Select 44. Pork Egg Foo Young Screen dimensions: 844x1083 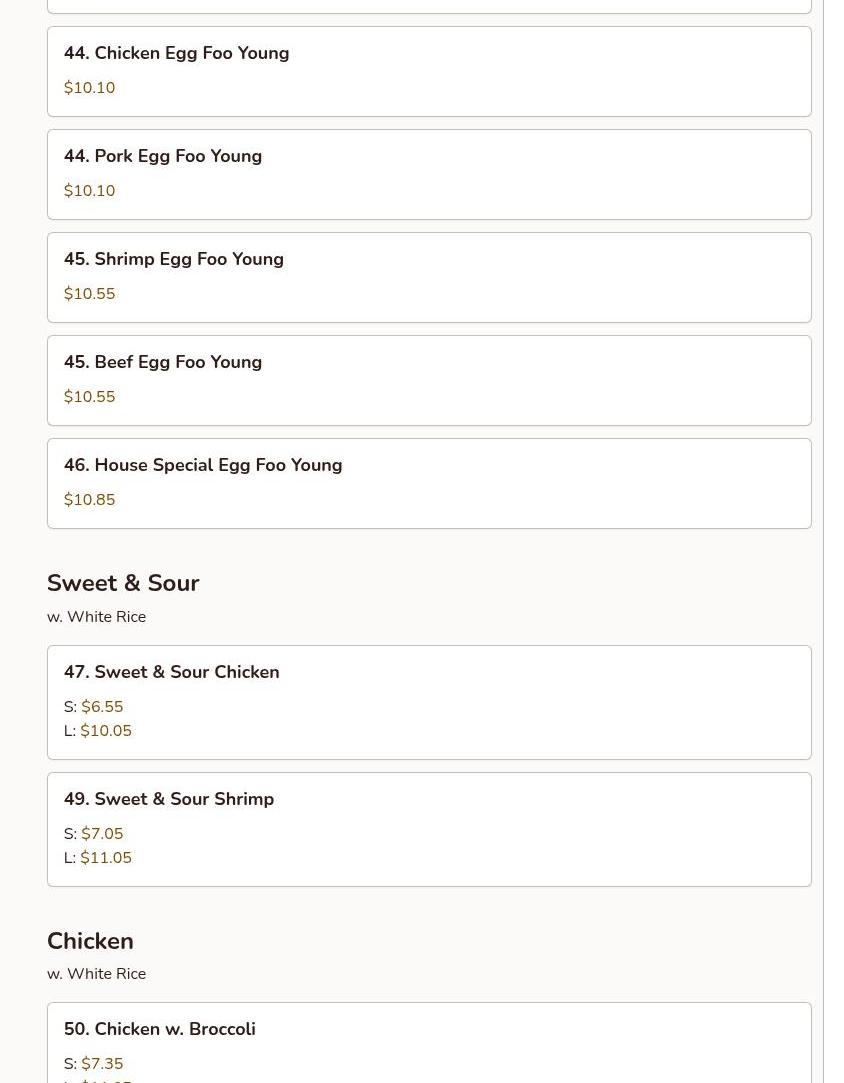tap(163, 157)
